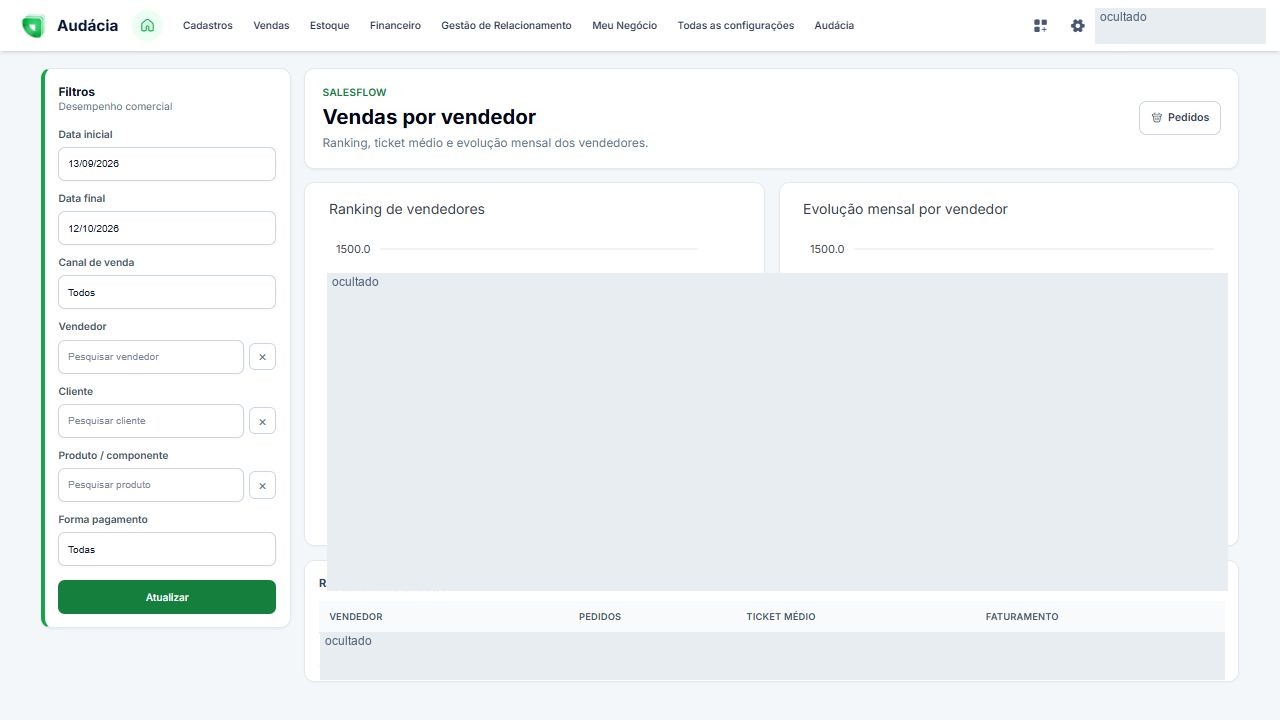Open the Cadastros menu

208,26
